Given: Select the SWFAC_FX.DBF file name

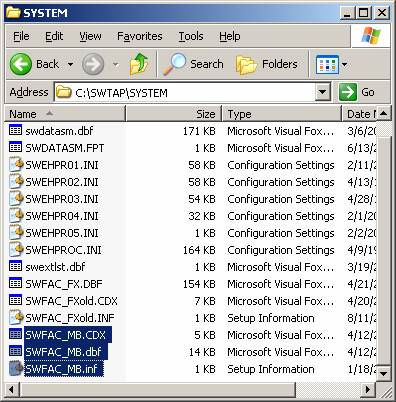Looking at the screenshot, I should [64, 284].
